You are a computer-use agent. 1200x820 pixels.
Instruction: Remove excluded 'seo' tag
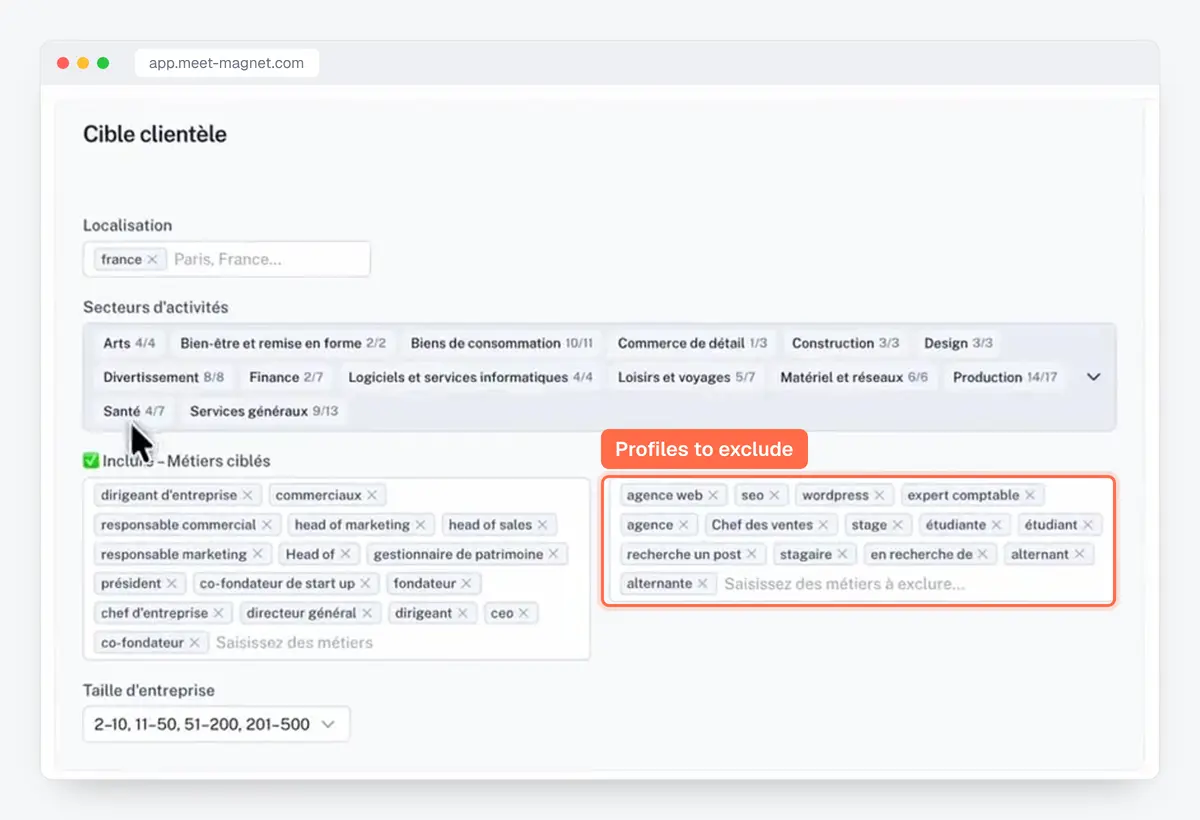(774, 495)
